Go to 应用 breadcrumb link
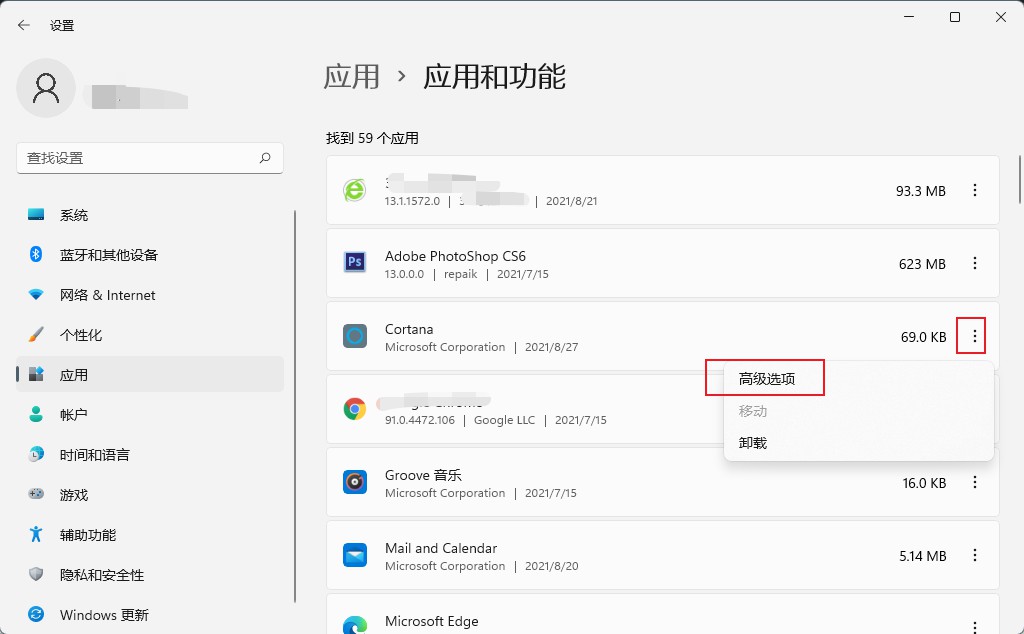The image size is (1024, 634). [351, 76]
